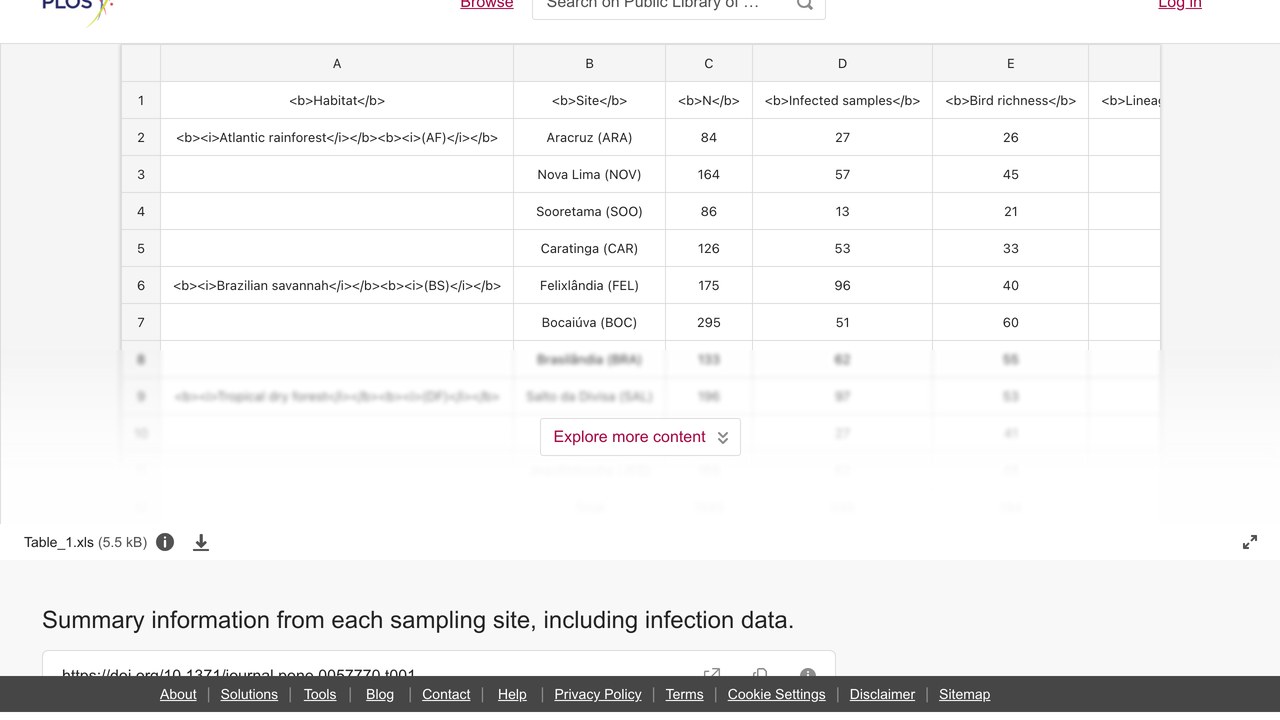View the Privacy Policy link
The image size is (1280, 720).
(598, 694)
